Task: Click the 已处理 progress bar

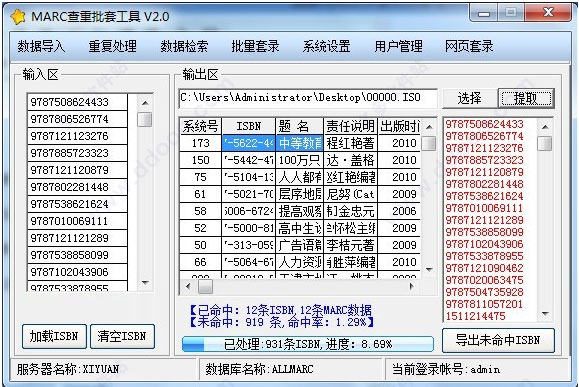Action: point(308,344)
